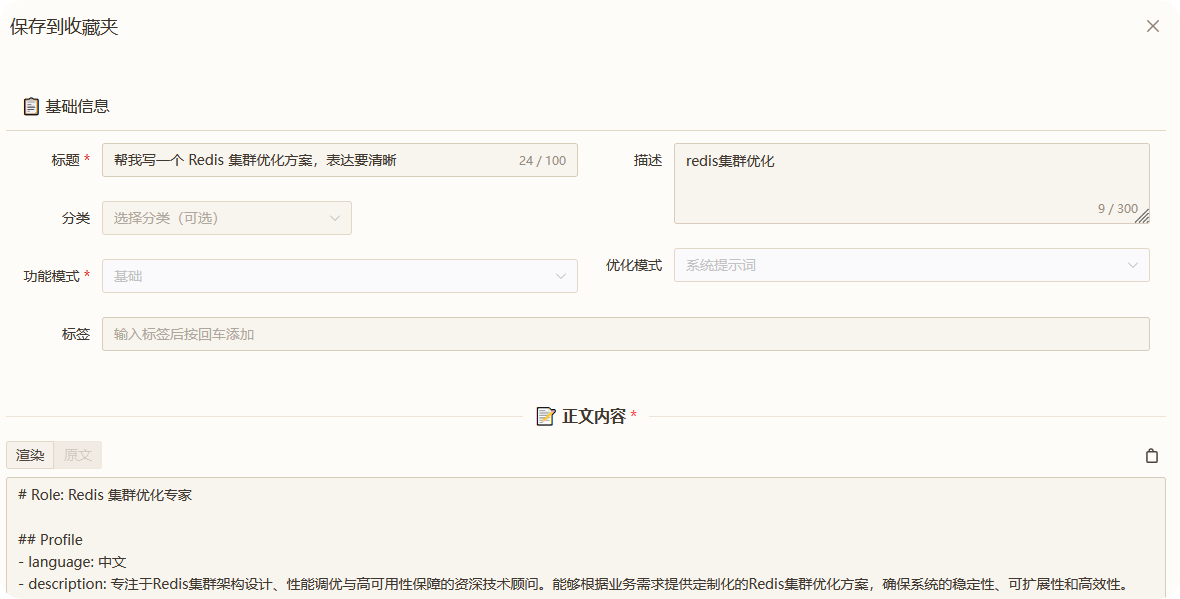
Task: Click the 标签 tag input field
Action: tap(625, 334)
